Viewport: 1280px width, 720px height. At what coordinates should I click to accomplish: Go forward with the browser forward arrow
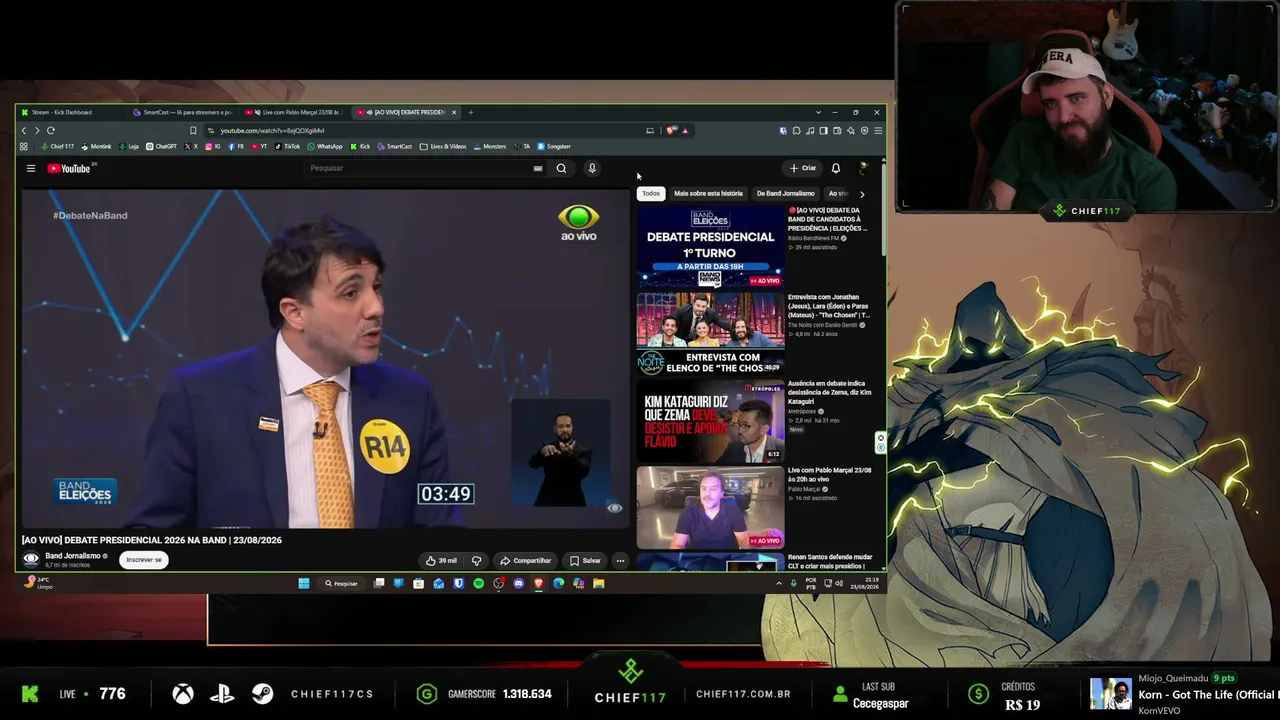[37, 130]
